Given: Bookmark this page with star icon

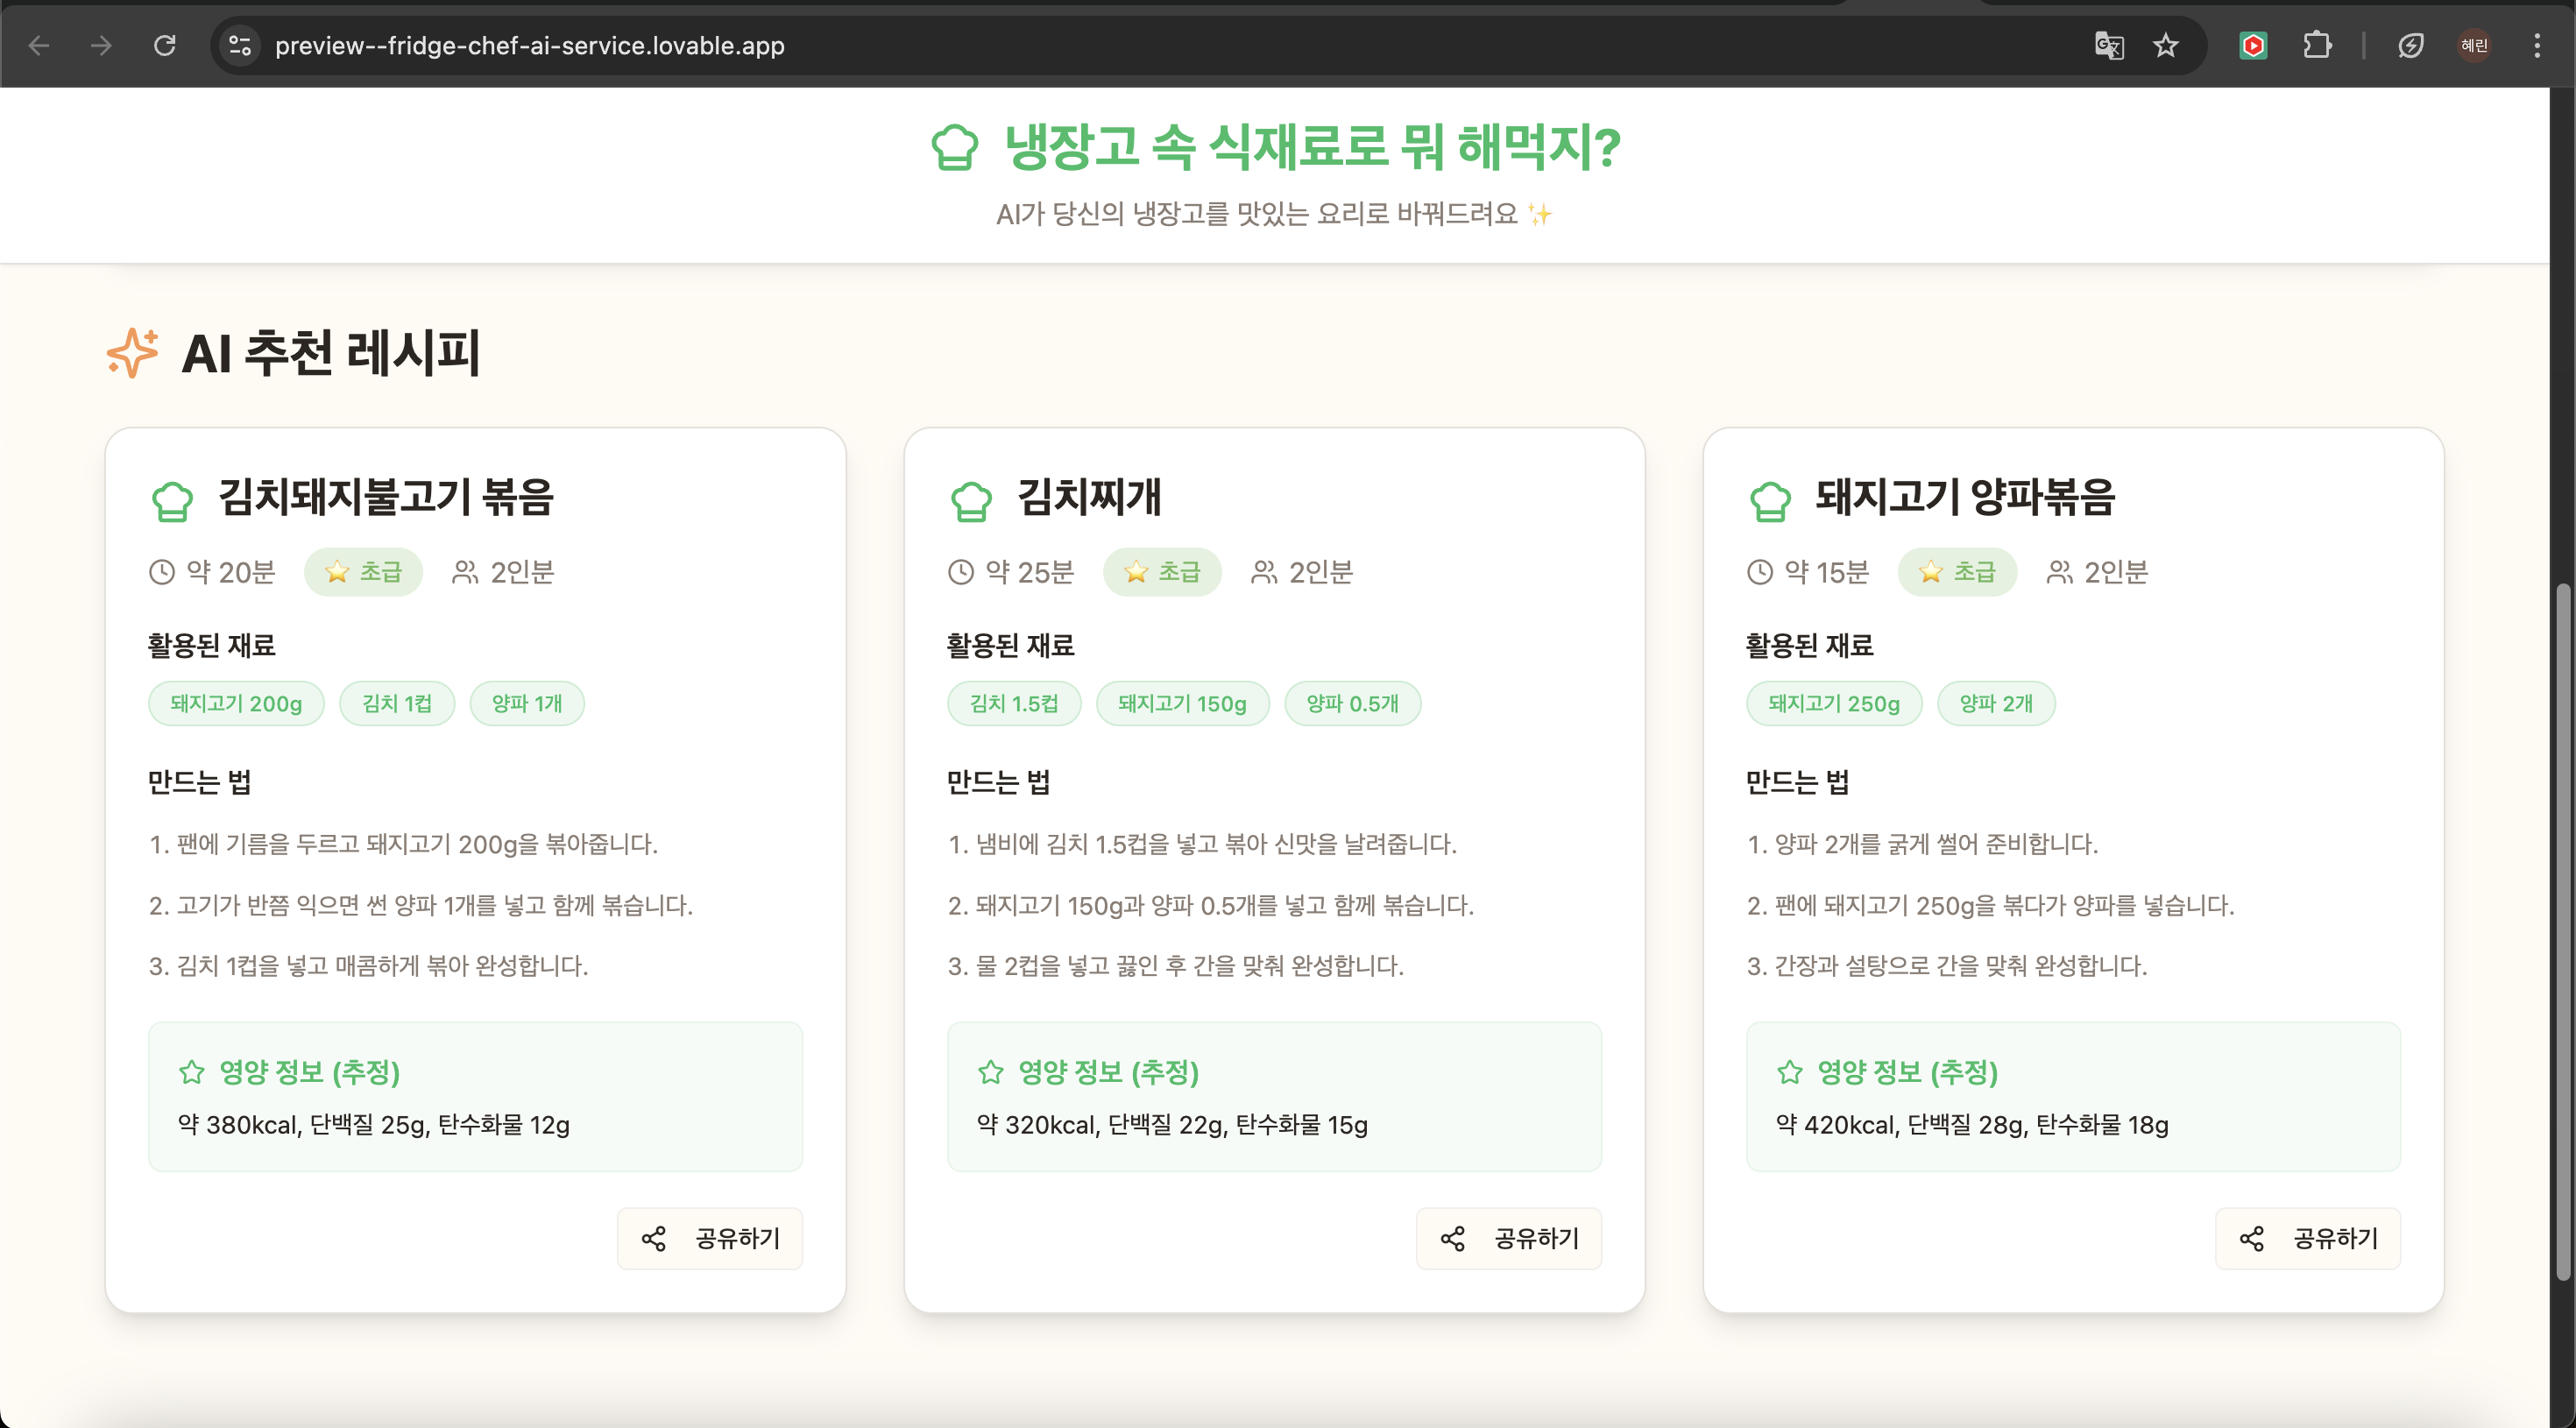Looking at the screenshot, I should 2166,45.
